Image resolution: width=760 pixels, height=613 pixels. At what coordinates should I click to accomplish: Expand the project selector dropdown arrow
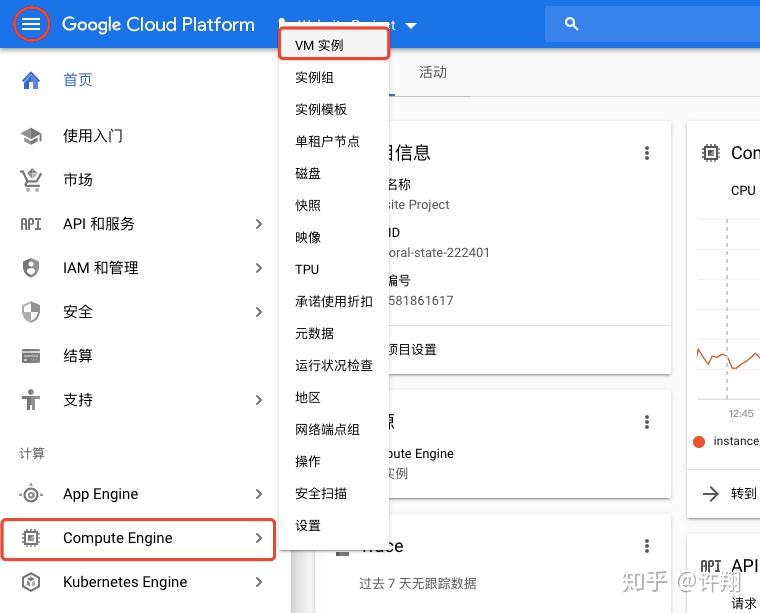click(x=411, y=25)
